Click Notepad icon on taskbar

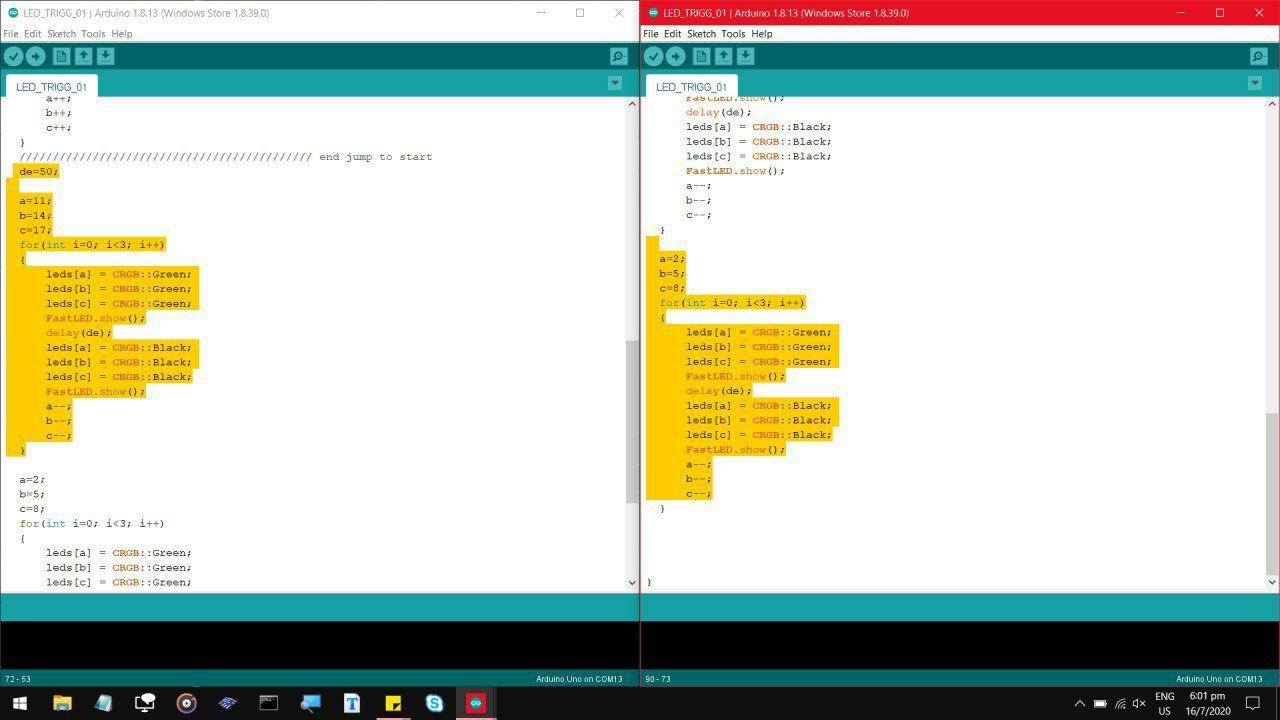pos(103,703)
